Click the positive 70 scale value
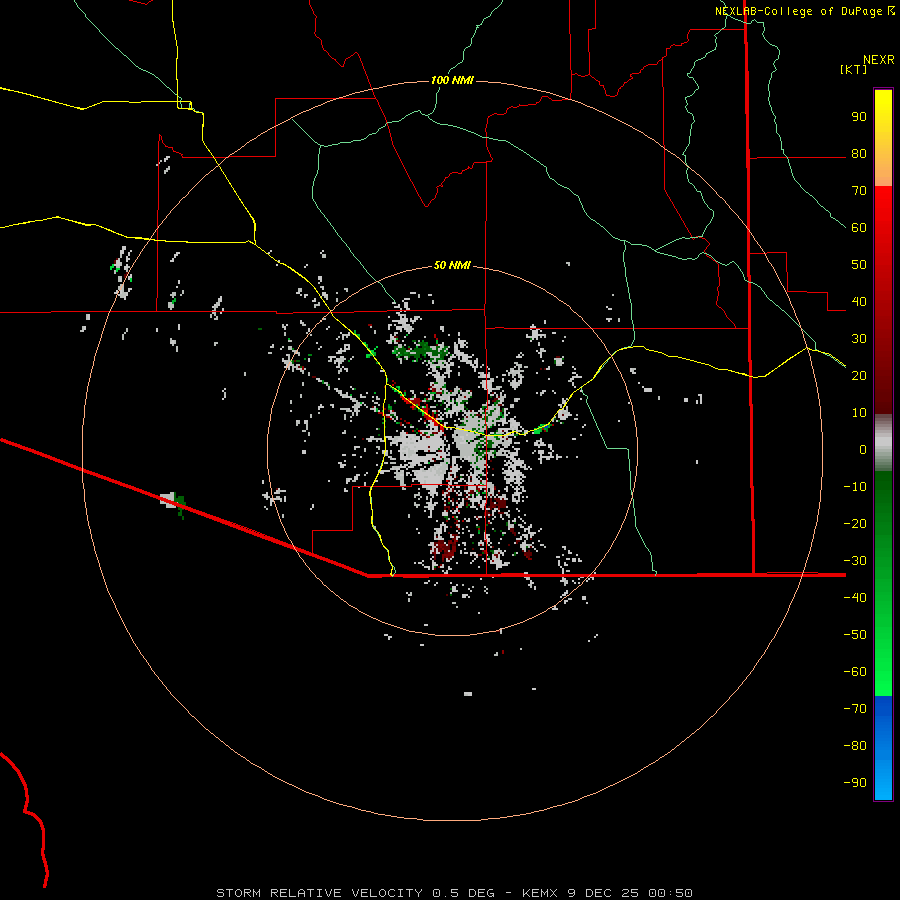This screenshot has width=900, height=900. pos(859,191)
